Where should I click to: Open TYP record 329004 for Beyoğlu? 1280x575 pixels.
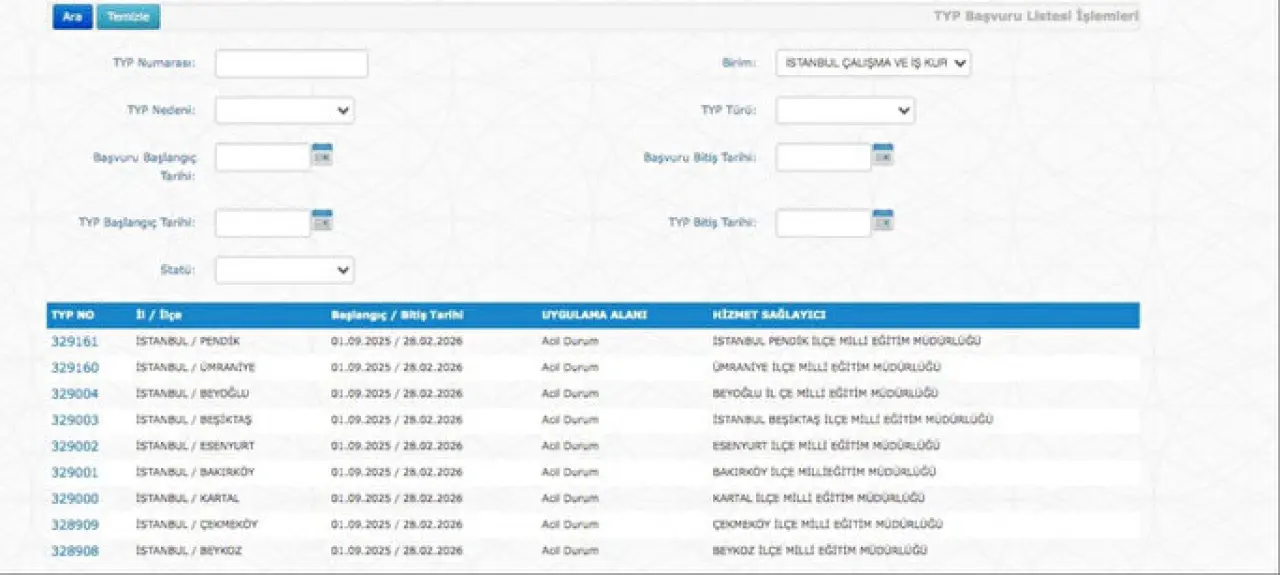(x=75, y=393)
